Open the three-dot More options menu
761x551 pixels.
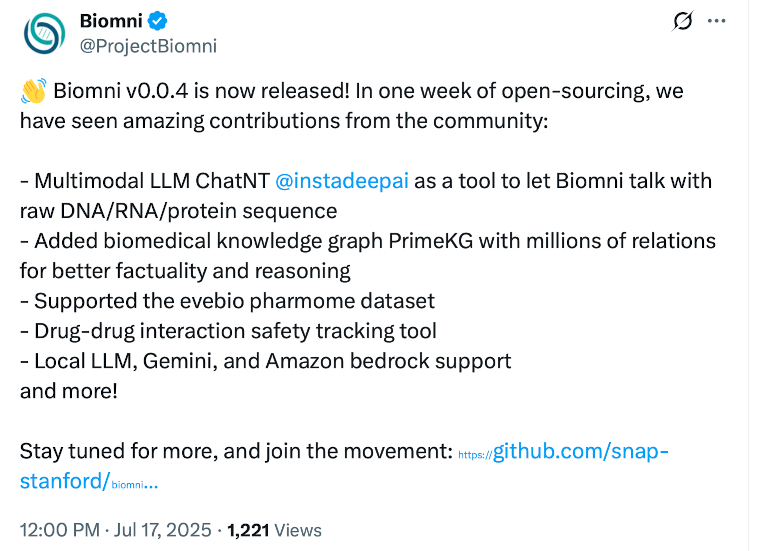pyautogui.click(x=717, y=22)
